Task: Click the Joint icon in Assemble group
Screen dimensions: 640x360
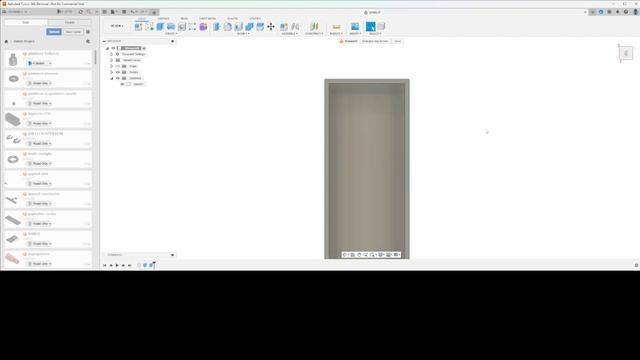Action: 295,27
